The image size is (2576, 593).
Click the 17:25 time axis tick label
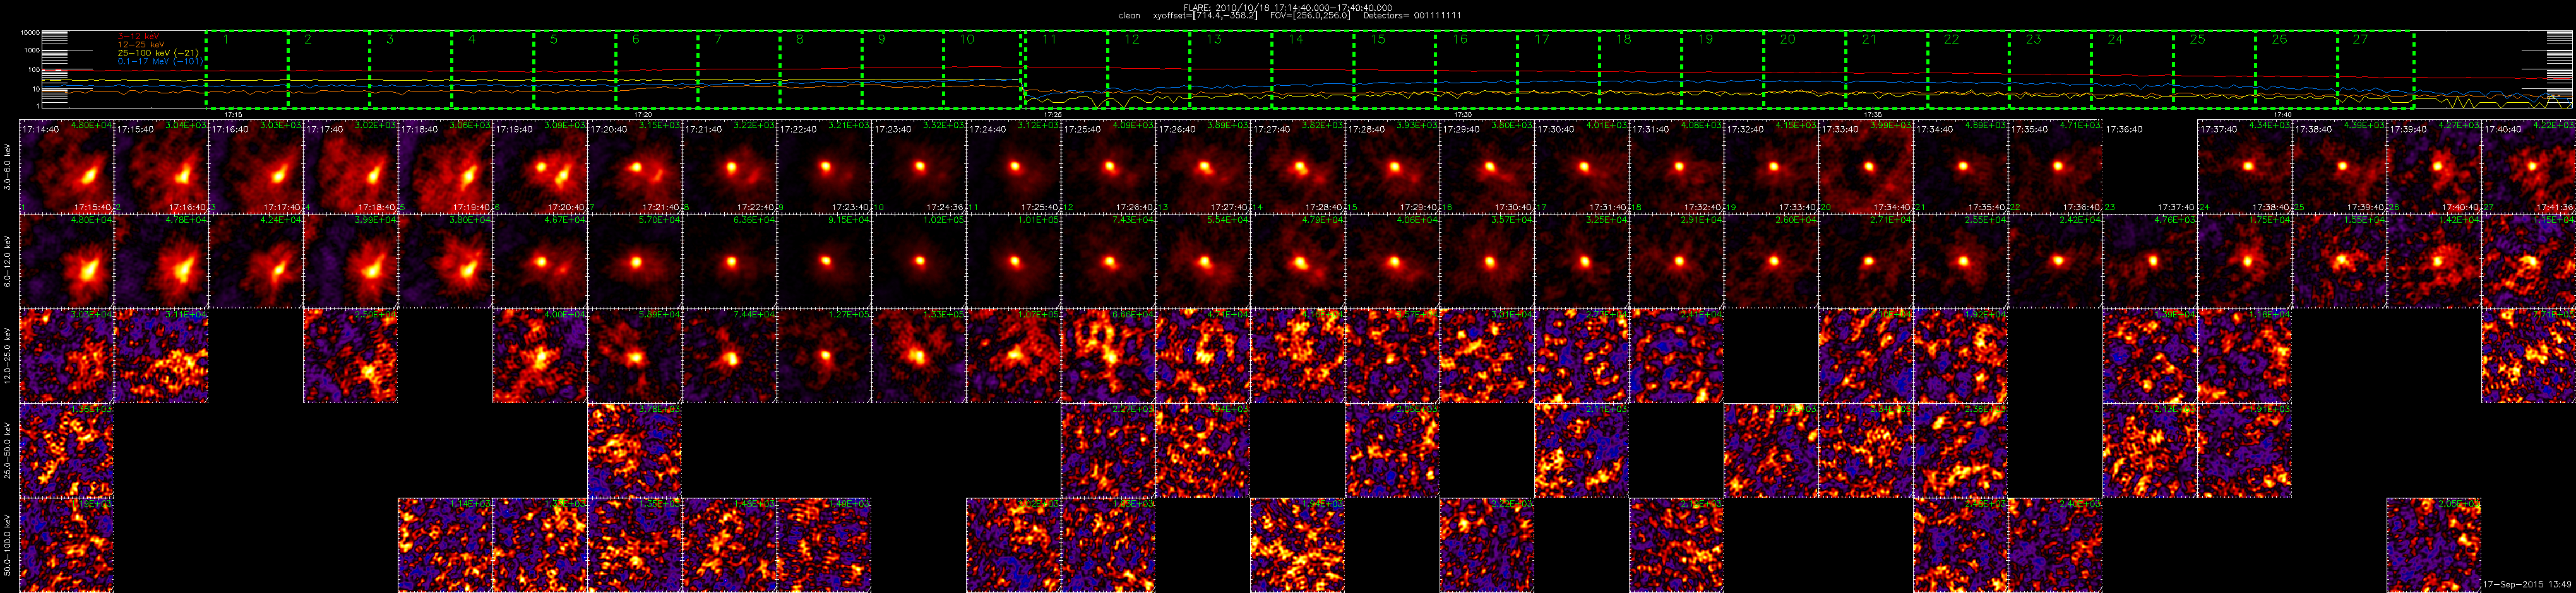point(1053,115)
